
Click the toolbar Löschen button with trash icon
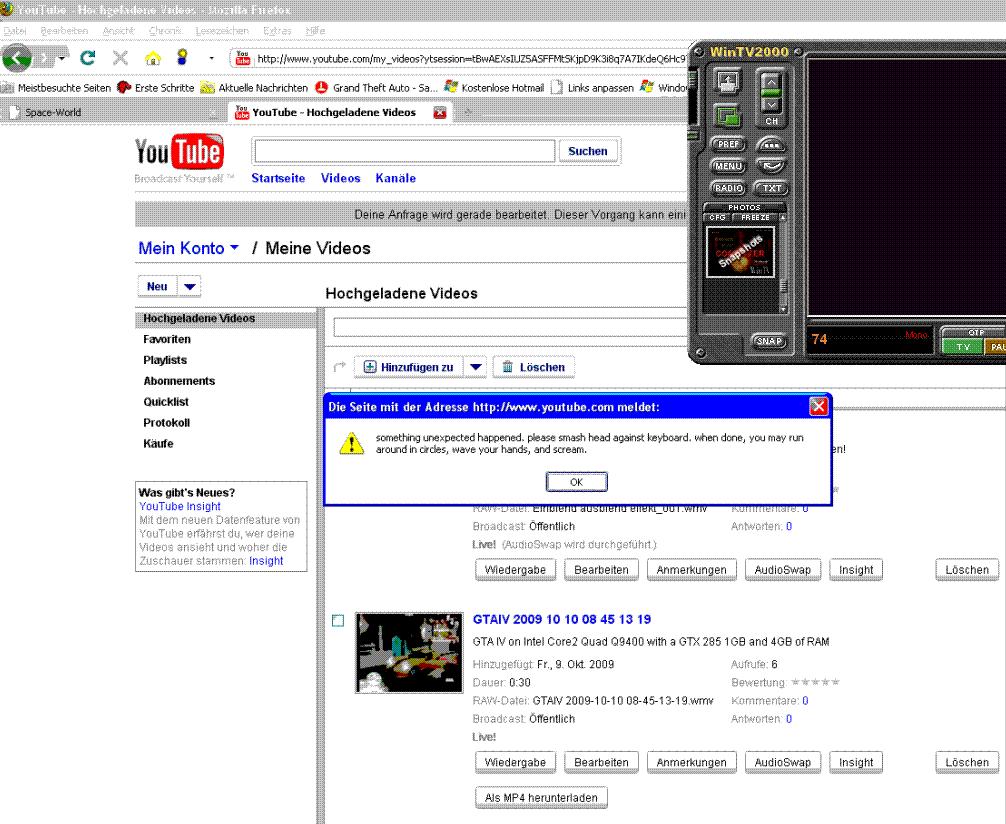pyautogui.click(x=534, y=367)
